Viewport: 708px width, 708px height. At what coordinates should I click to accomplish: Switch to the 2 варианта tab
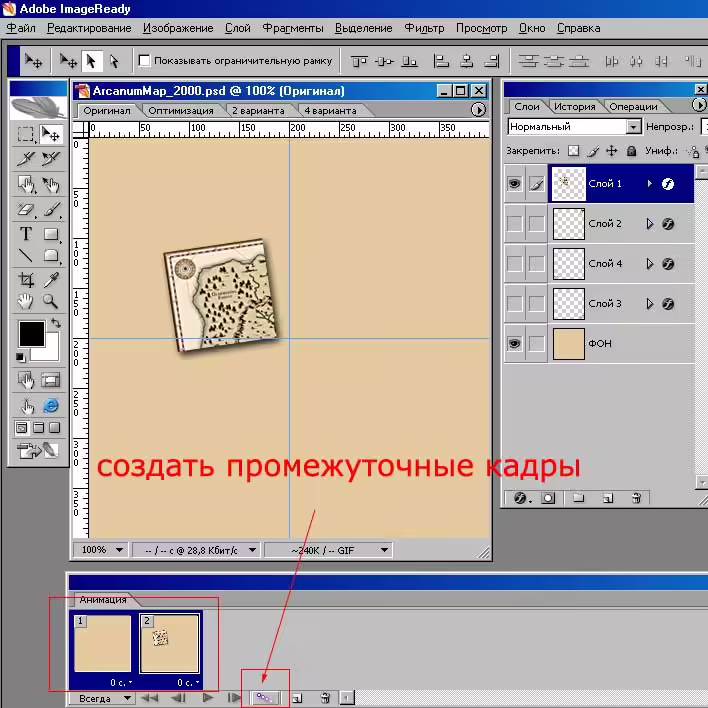(x=258, y=111)
